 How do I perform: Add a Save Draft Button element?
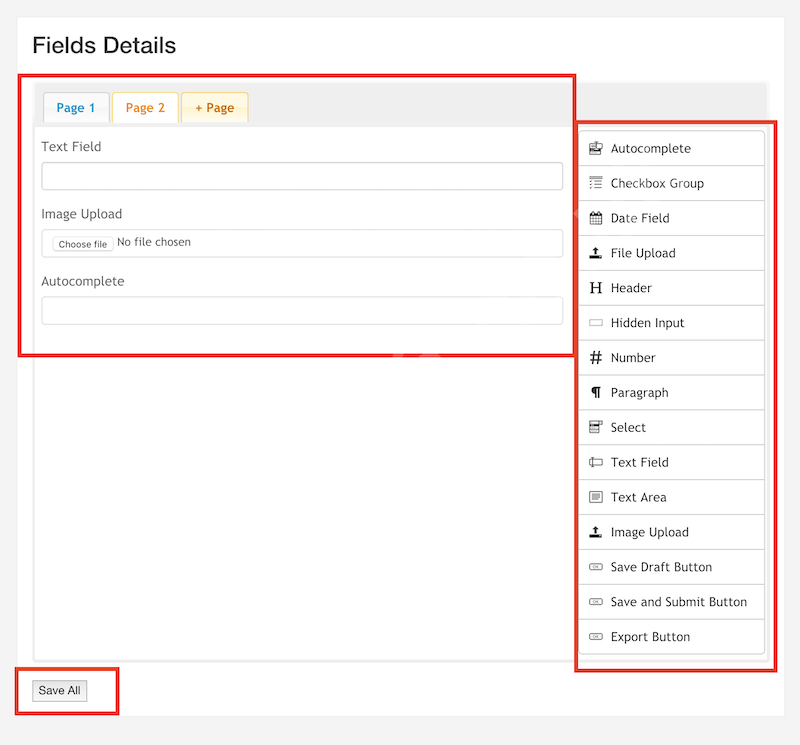[671, 567]
